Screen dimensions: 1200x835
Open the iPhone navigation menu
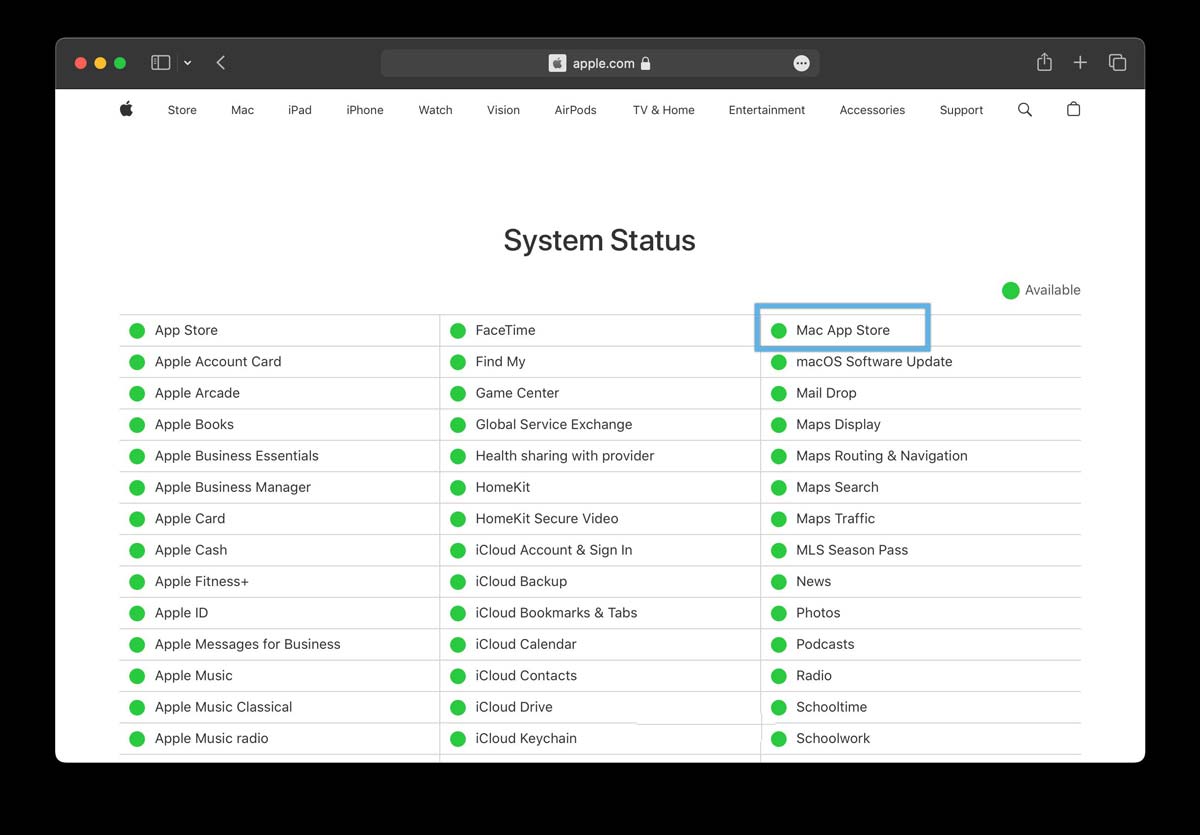click(x=364, y=110)
